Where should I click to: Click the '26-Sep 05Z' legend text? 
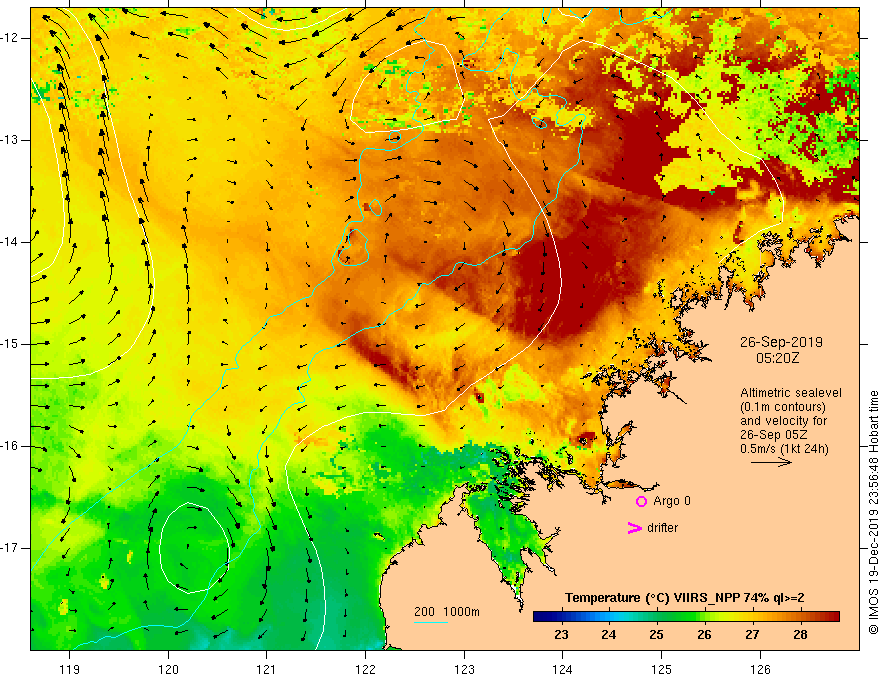click(771, 435)
